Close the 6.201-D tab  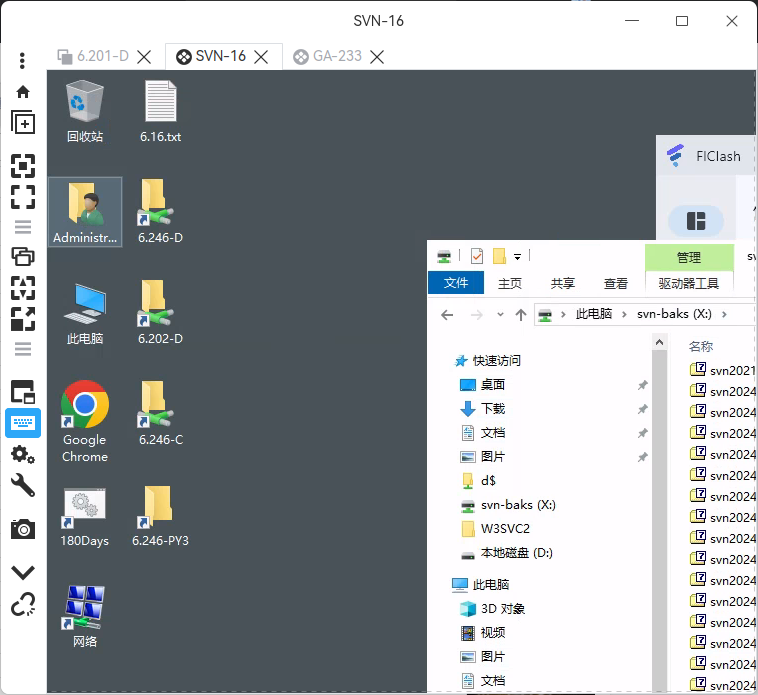pyautogui.click(x=144, y=57)
